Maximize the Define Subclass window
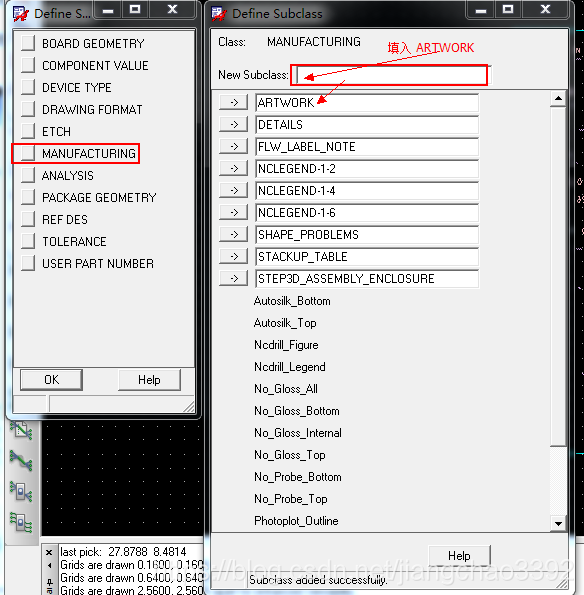This screenshot has height=595, width=584. [x=508, y=9]
